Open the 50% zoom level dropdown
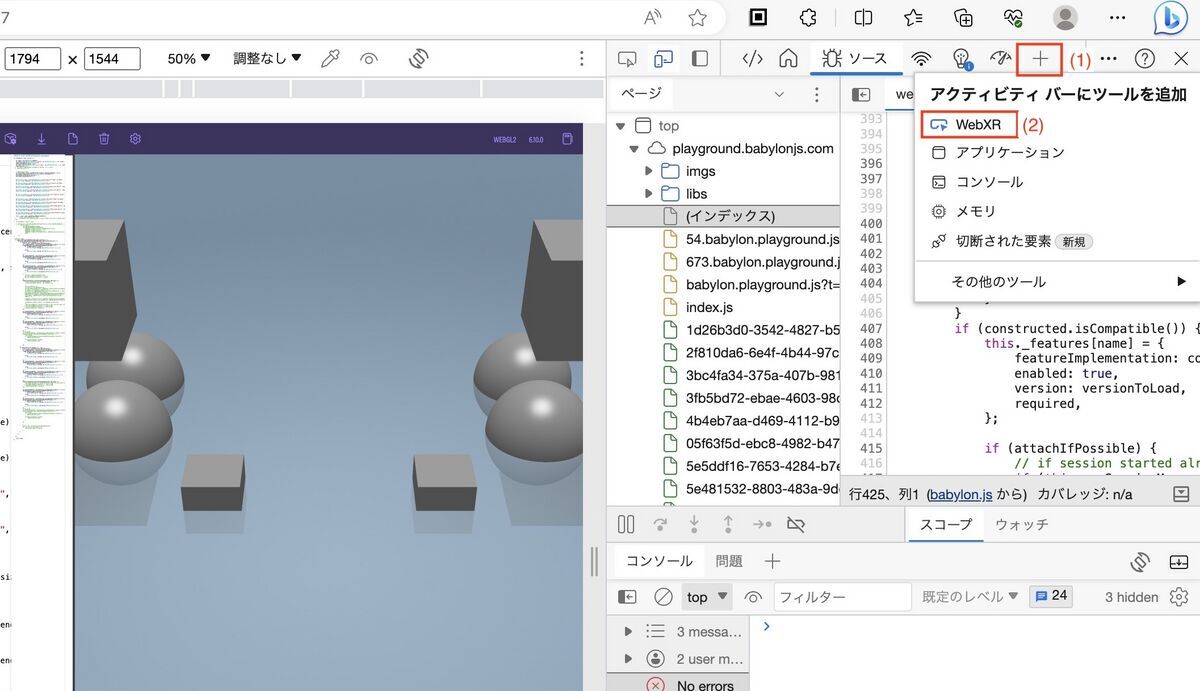Image resolution: width=1200 pixels, height=691 pixels. pos(188,58)
